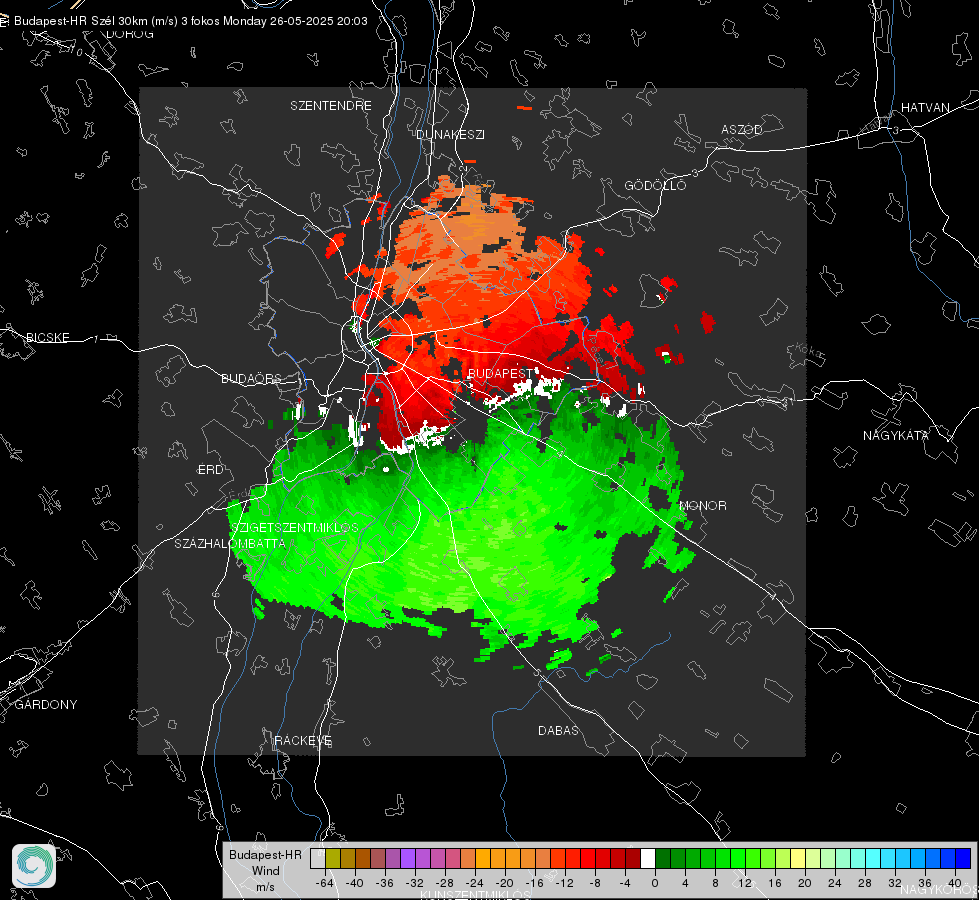Viewport: 979px width, 900px height.
Task: Click the BUDAPEST city label on map
Action: [x=501, y=373]
